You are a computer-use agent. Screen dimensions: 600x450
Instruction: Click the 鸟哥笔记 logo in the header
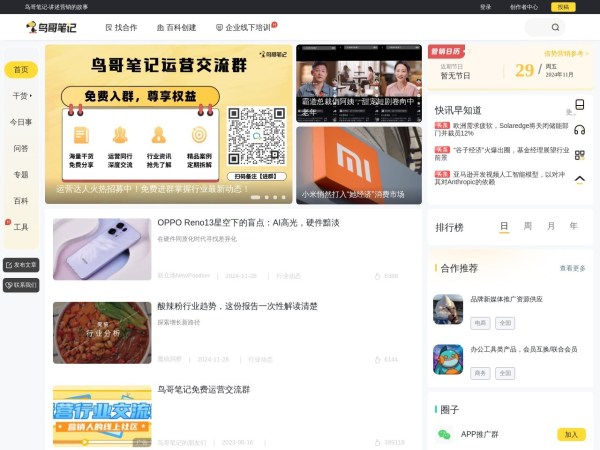coord(51,27)
